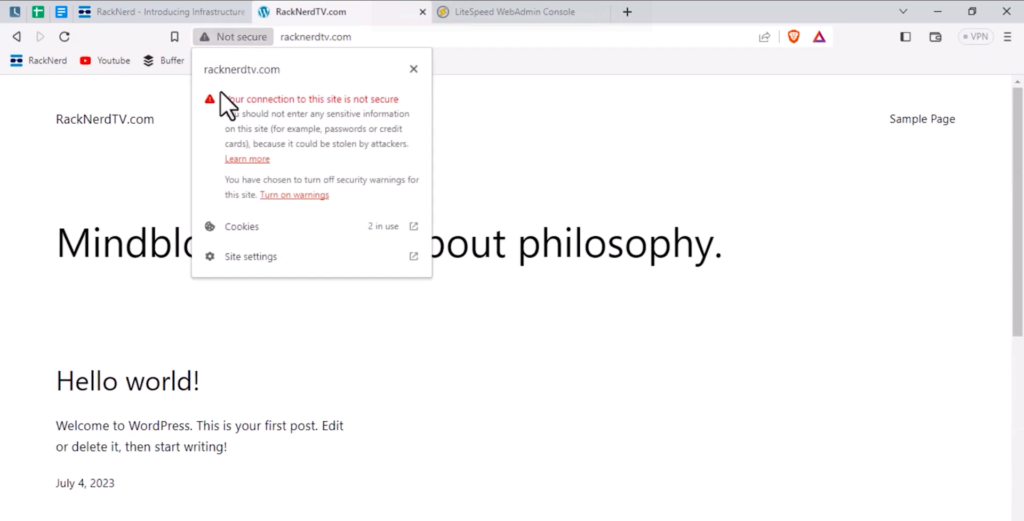Screen dimensions: 1024x521
Task: Open Brave Rewards triangle icon
Action: (819, 37)
